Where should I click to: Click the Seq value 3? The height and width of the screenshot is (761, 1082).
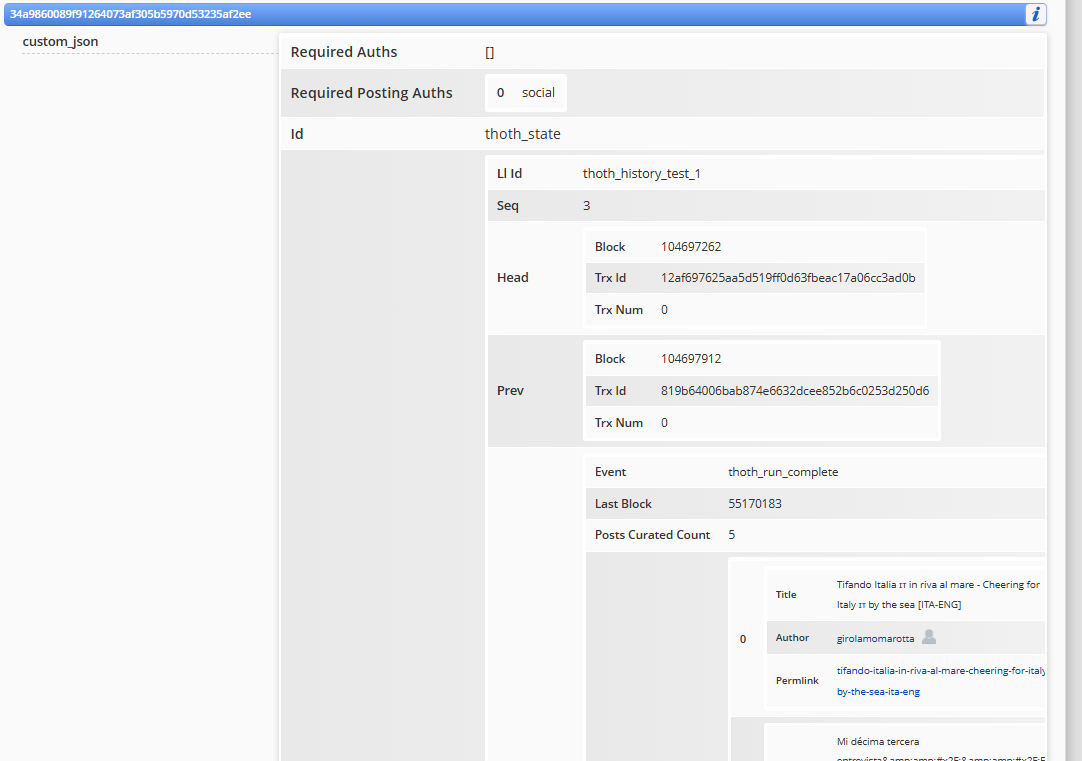(x=587, y=206)
